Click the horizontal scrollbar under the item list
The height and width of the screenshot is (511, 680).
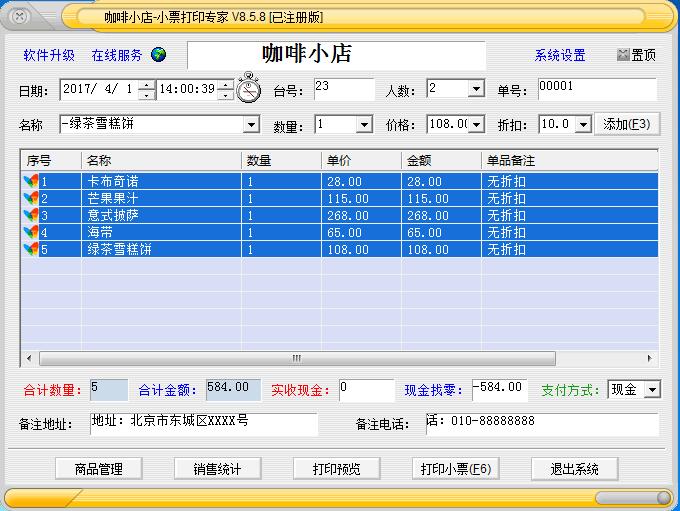pos(296,358)
